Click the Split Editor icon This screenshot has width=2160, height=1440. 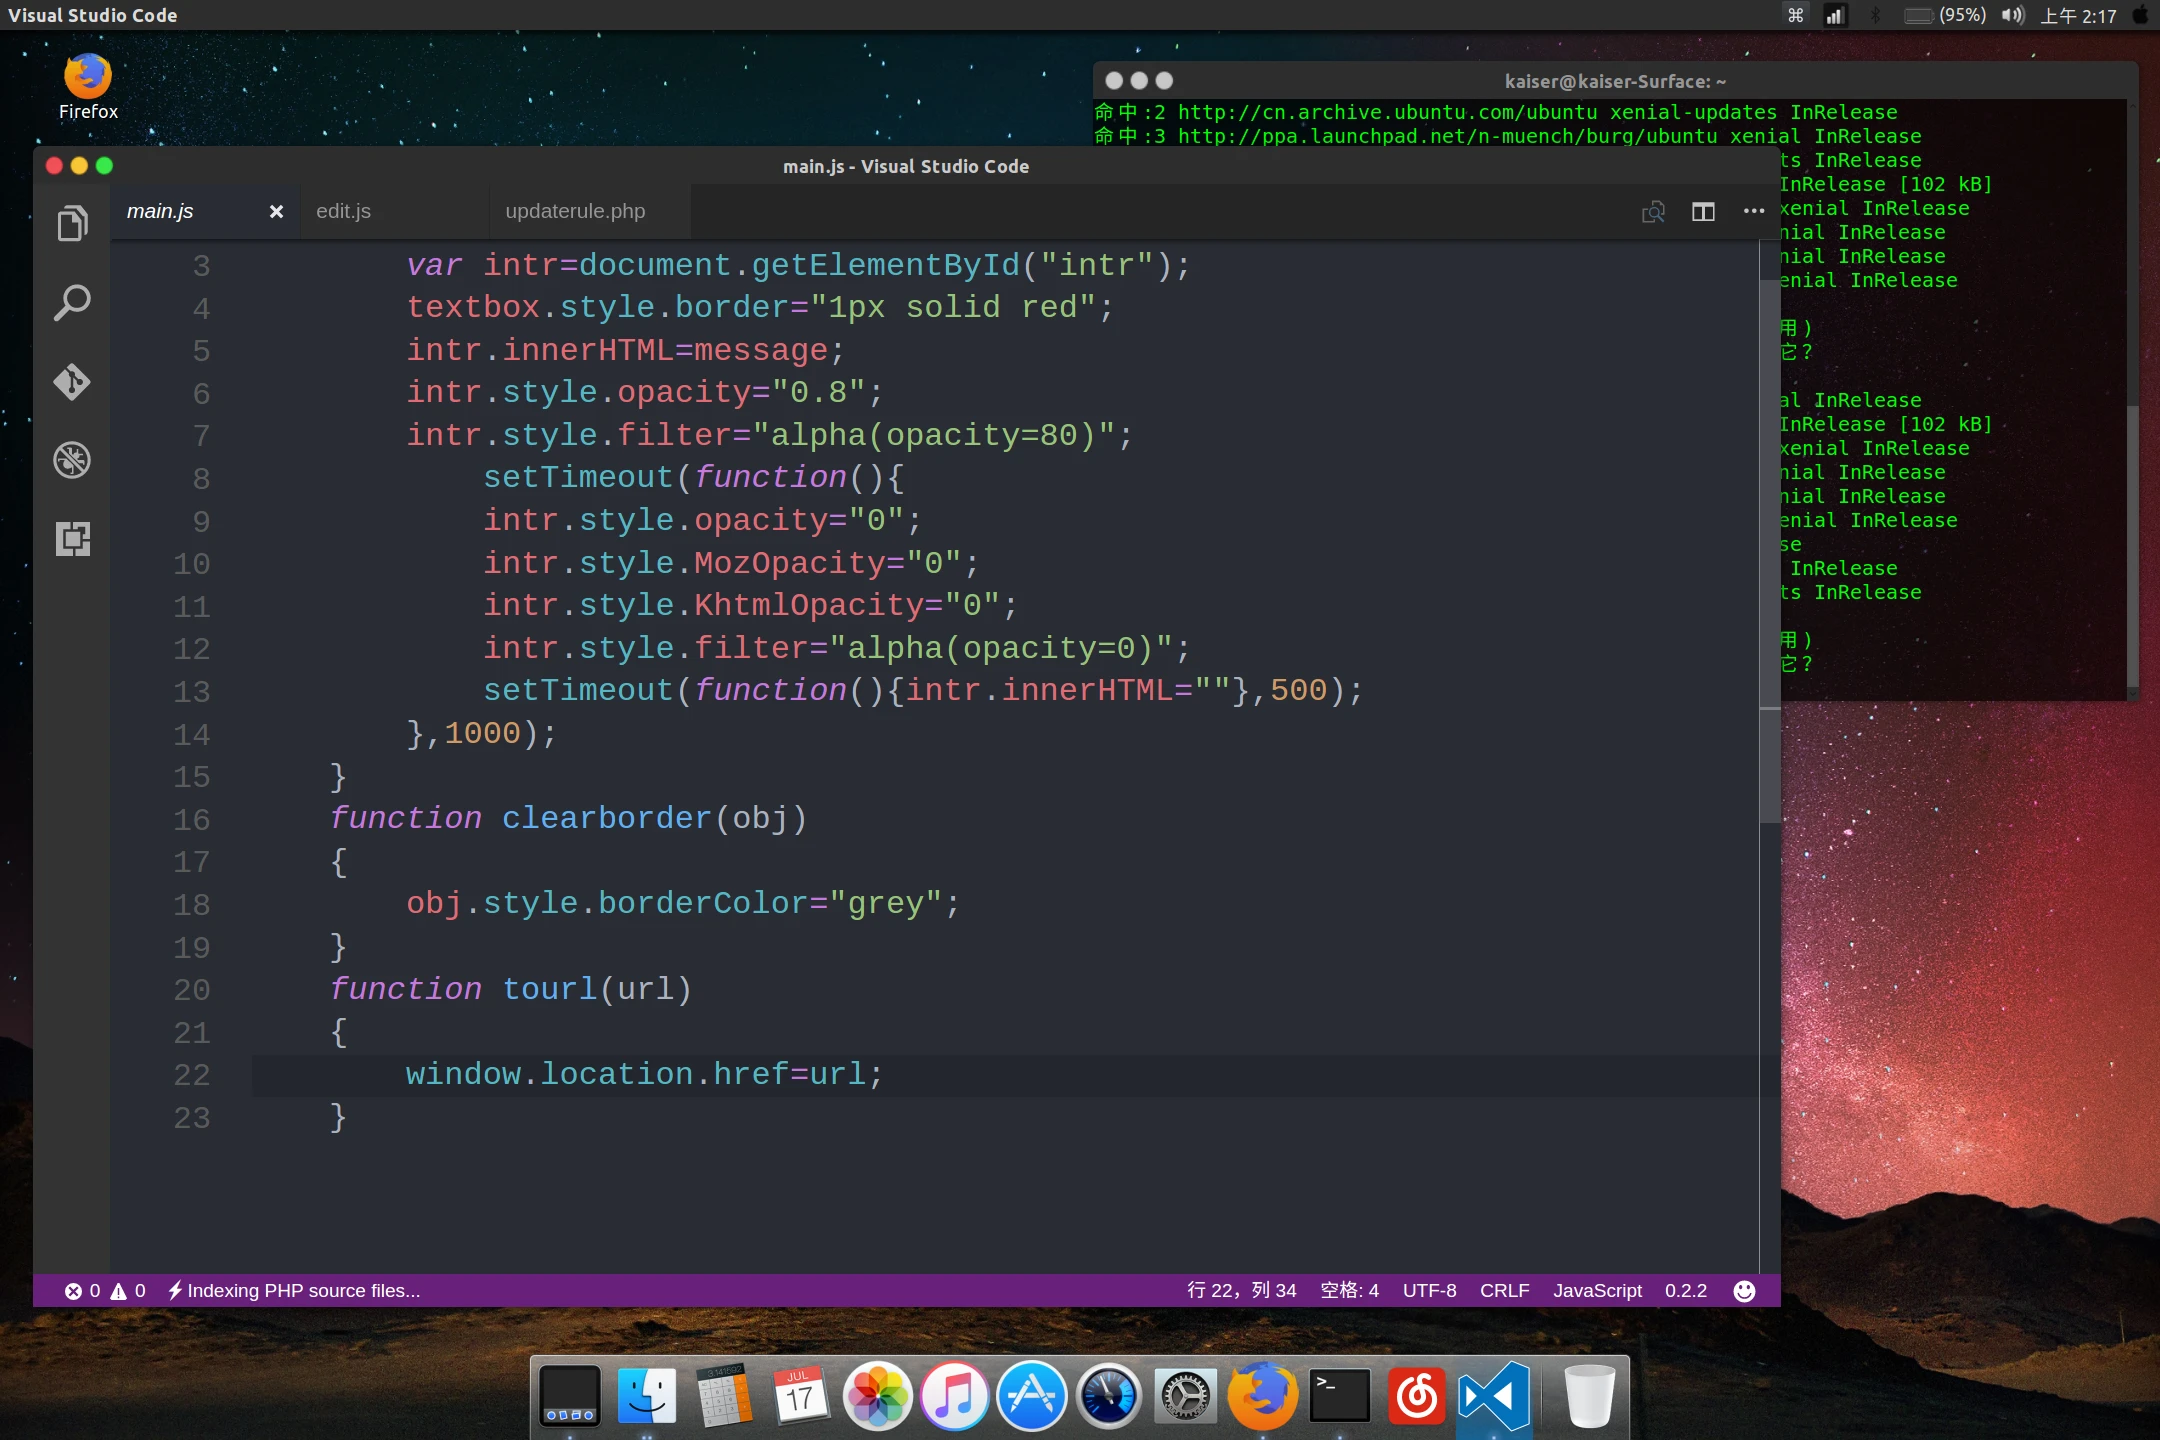point(1703,211)
